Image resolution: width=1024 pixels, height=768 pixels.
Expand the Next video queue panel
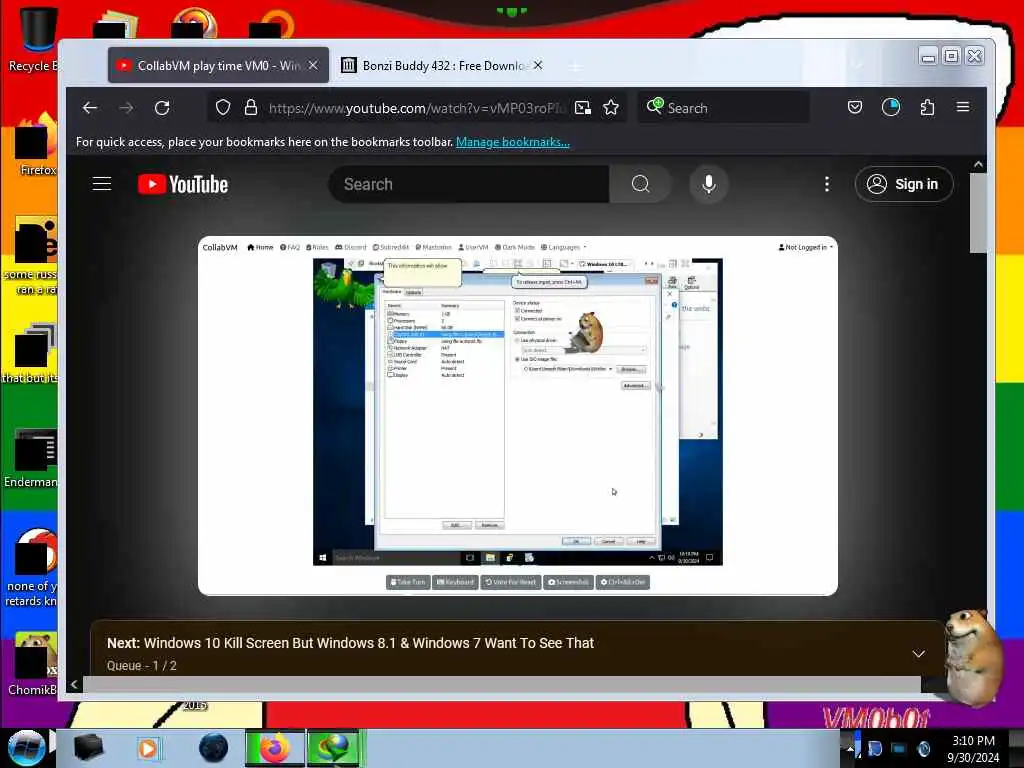(x=918, y=654)
